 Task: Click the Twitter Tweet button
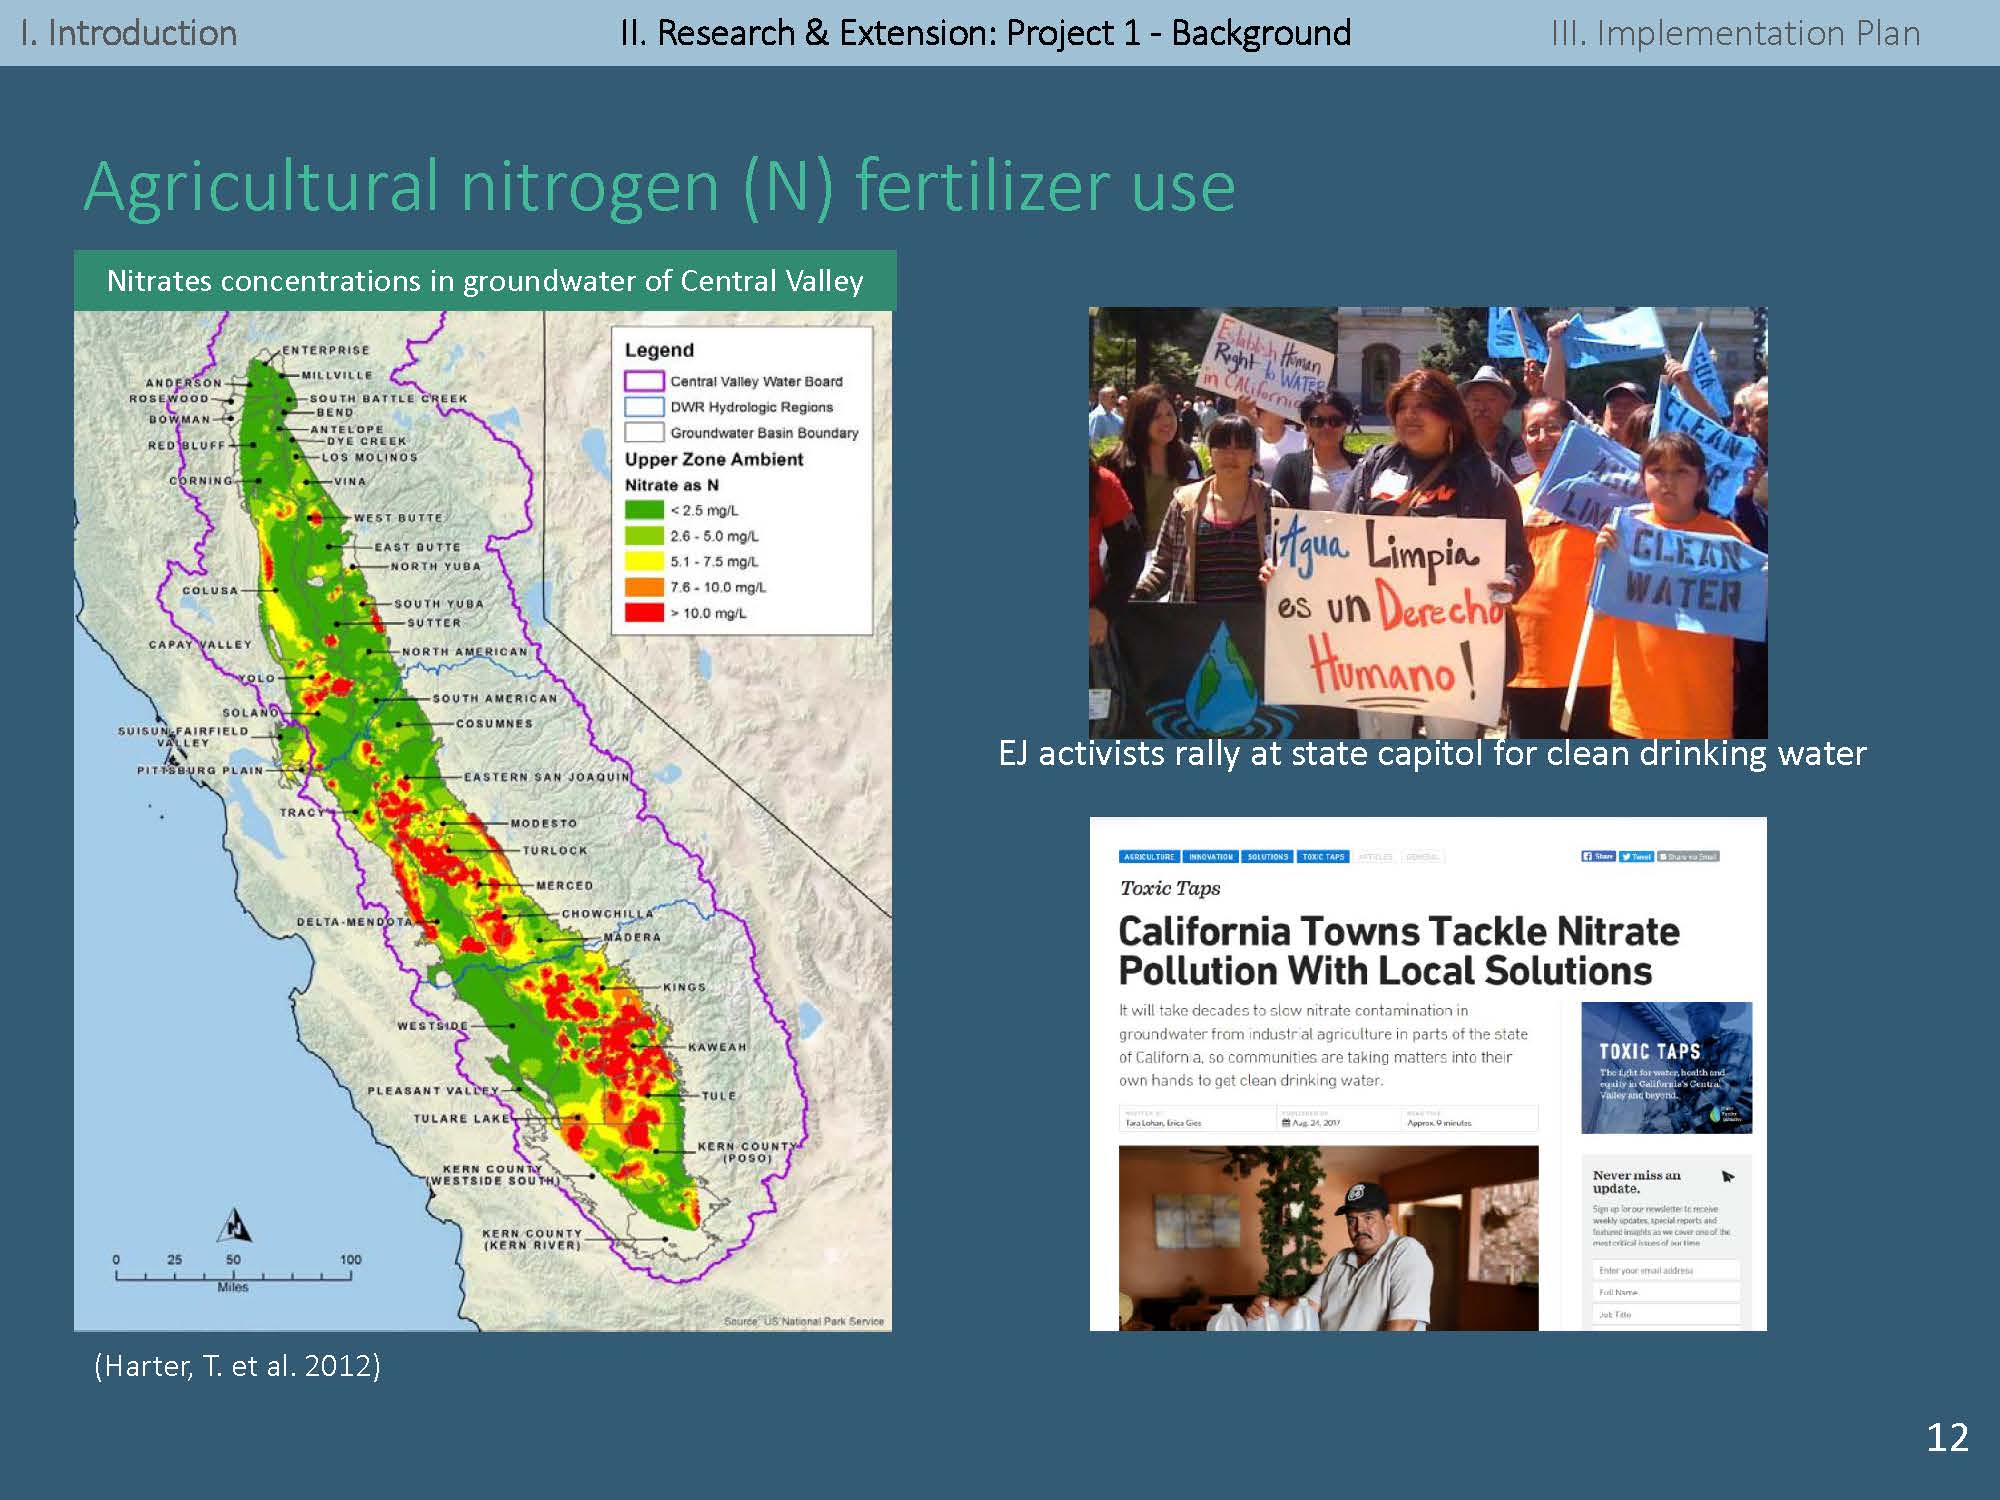1636,857
